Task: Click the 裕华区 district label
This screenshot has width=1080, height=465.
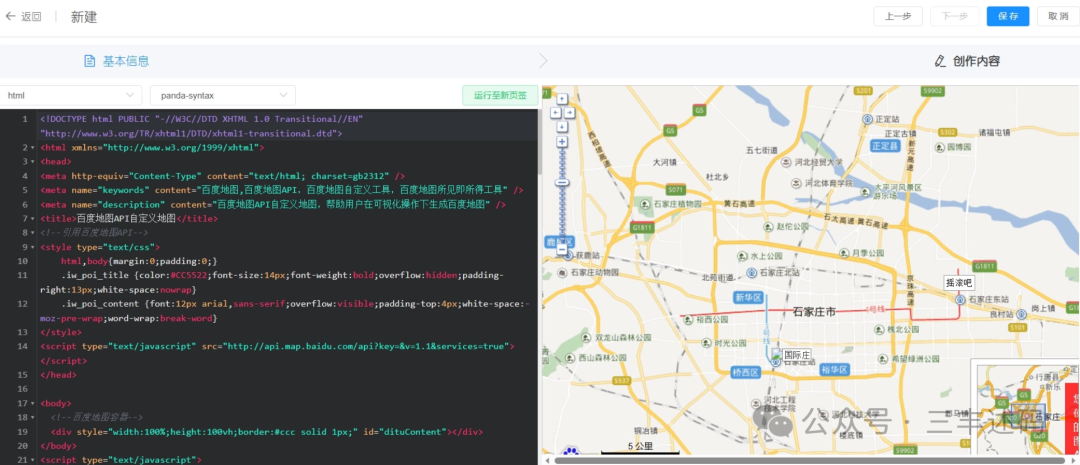Action: click(x=835, y=370)
